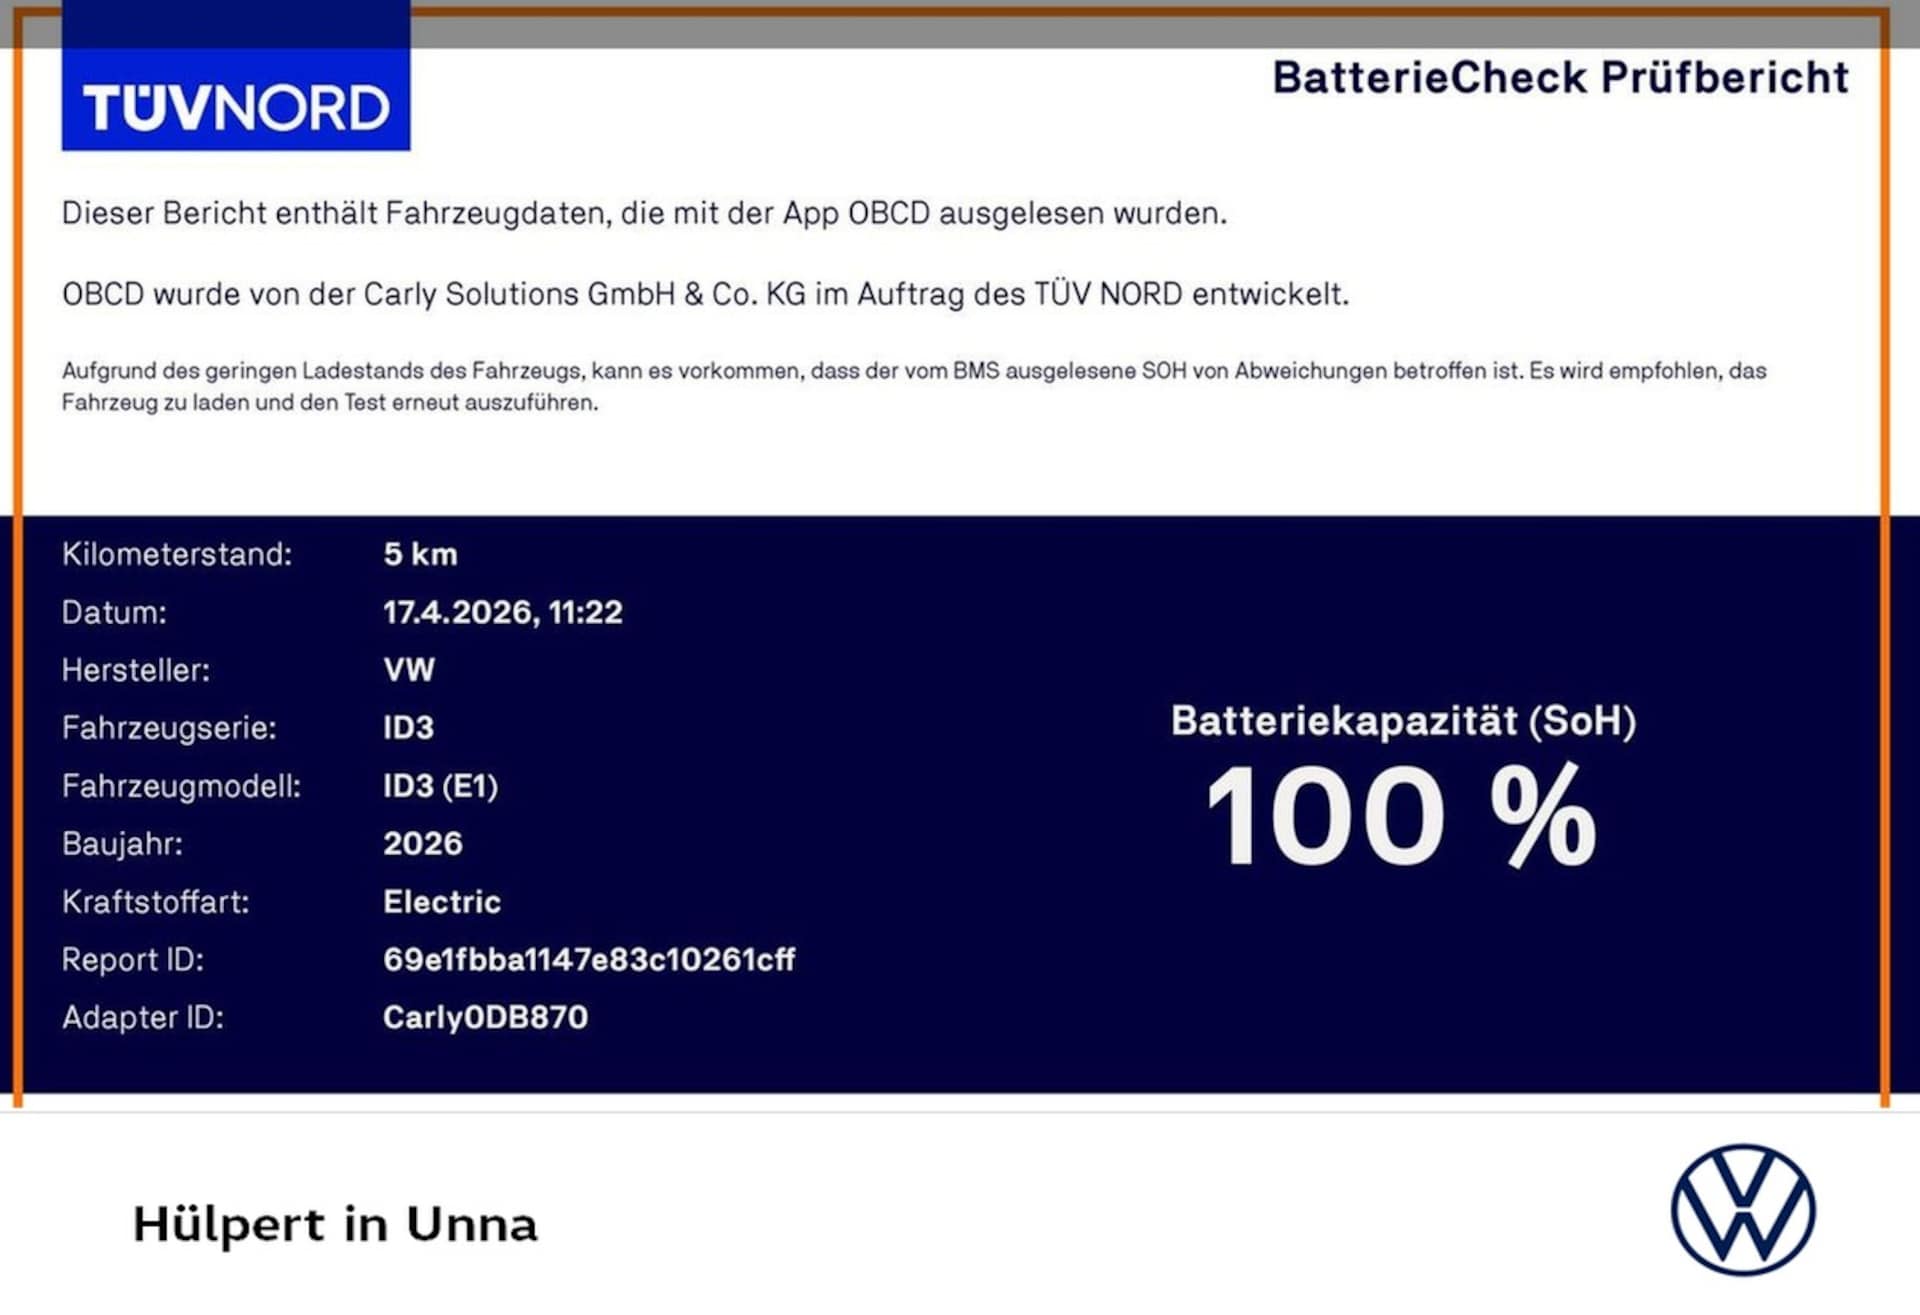
Task: Click the Adapter ID: label
Action: [143, 1017]
